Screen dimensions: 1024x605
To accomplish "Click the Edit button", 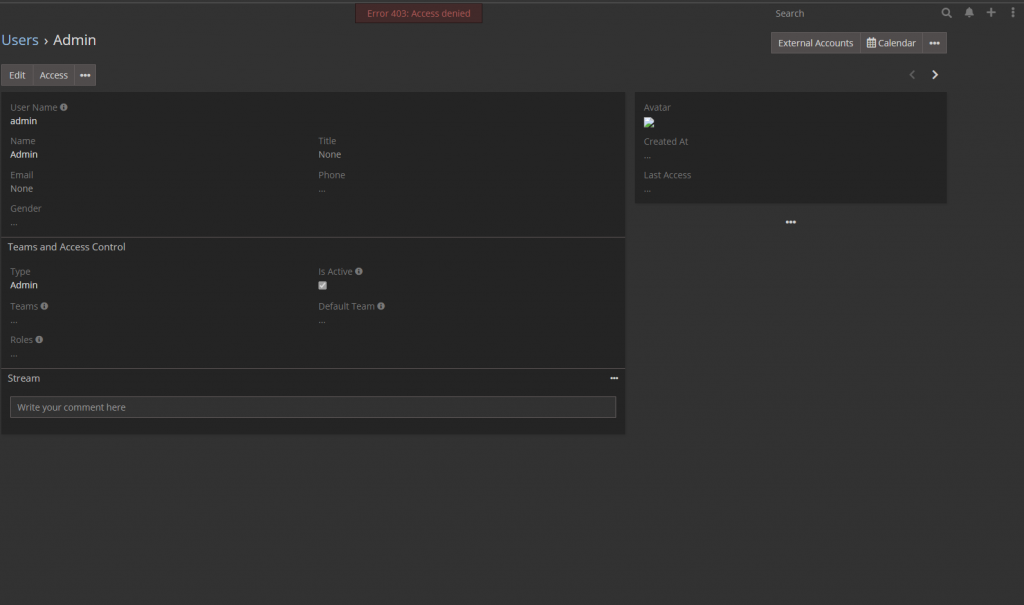I will [x=17, y=75].
